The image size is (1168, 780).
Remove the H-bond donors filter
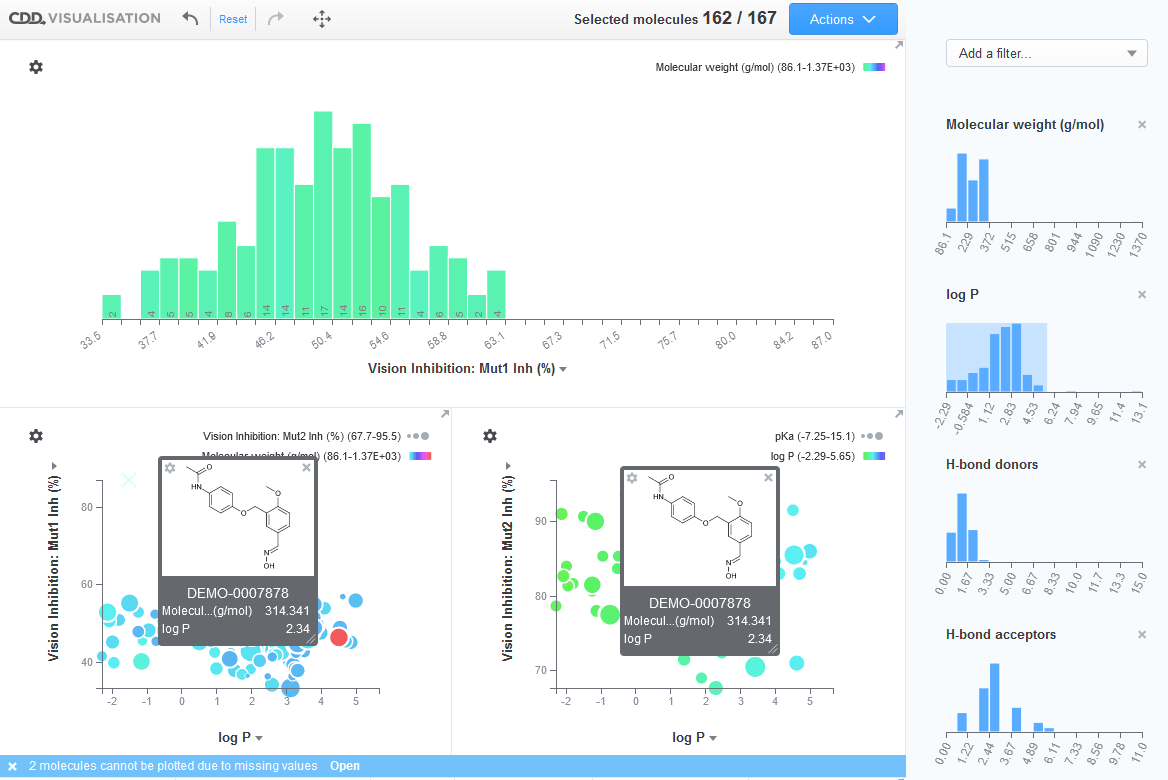click(x=1141, y=464)
